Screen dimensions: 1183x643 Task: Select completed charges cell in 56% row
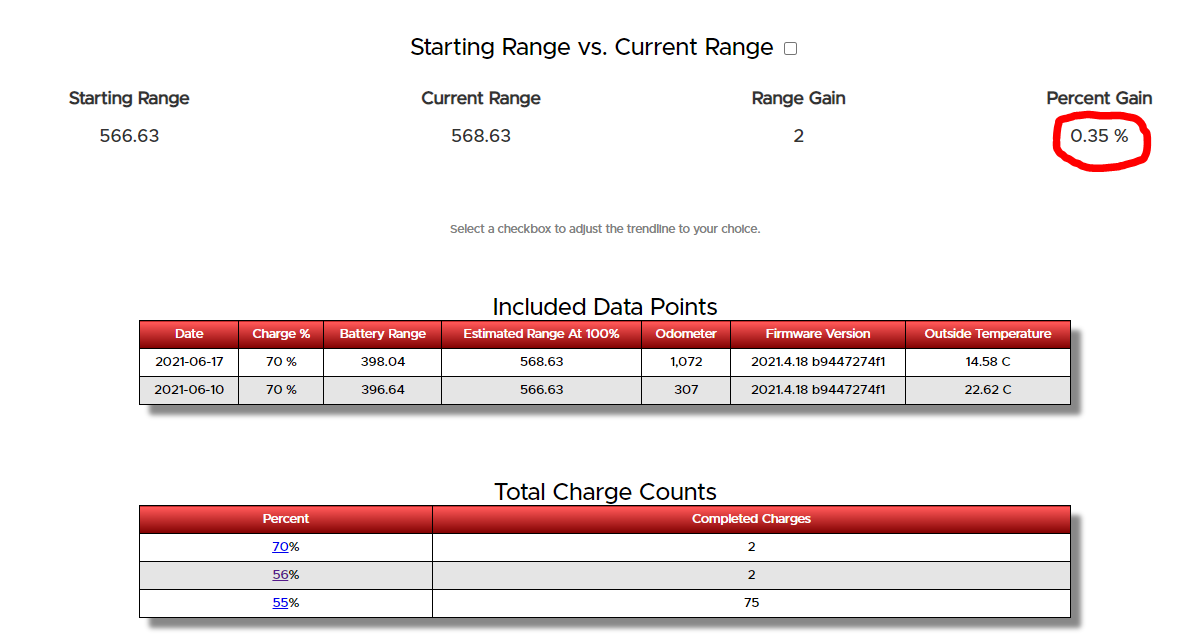751,575
